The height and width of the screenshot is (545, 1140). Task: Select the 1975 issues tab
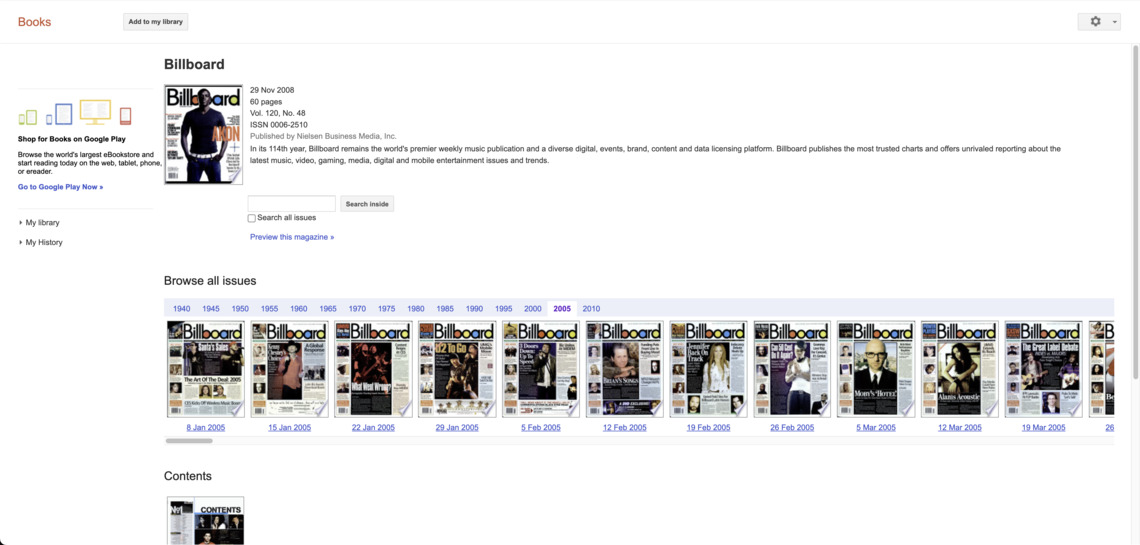click(386, 309)
